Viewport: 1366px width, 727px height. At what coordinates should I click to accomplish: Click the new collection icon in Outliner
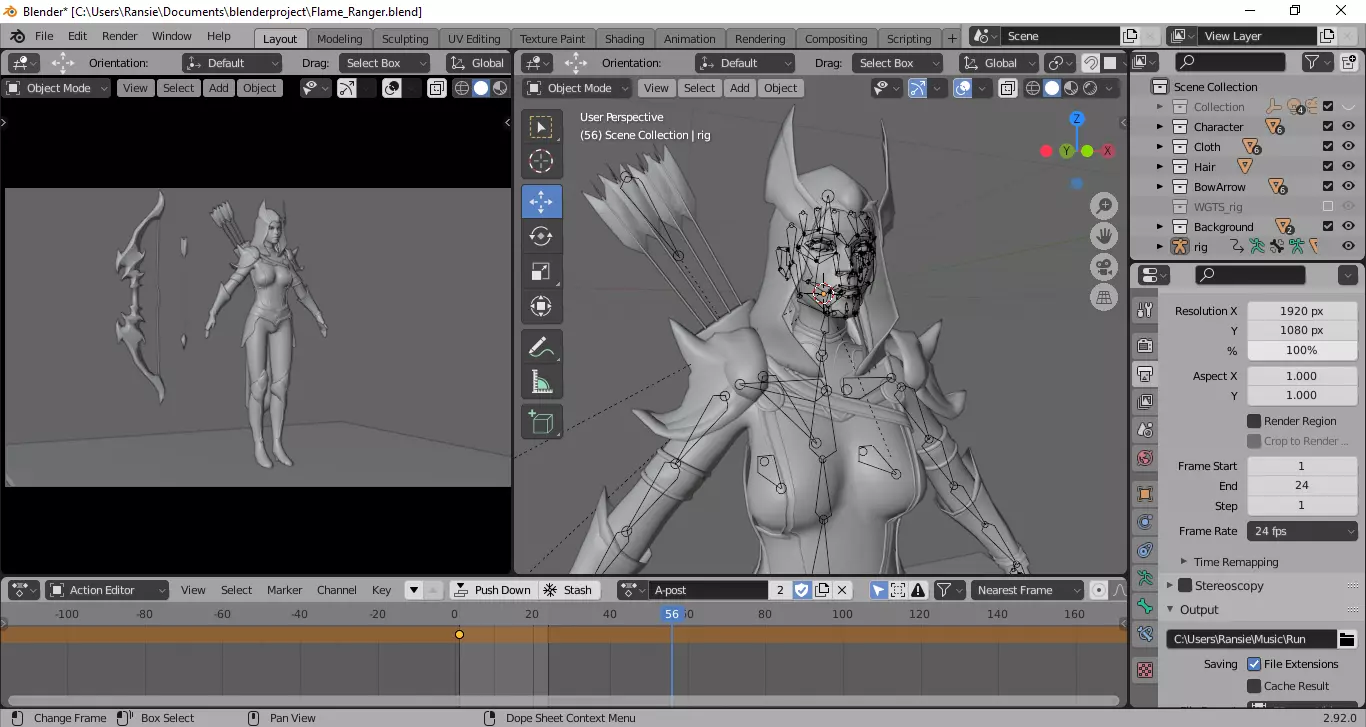[x=1347, y=62]
